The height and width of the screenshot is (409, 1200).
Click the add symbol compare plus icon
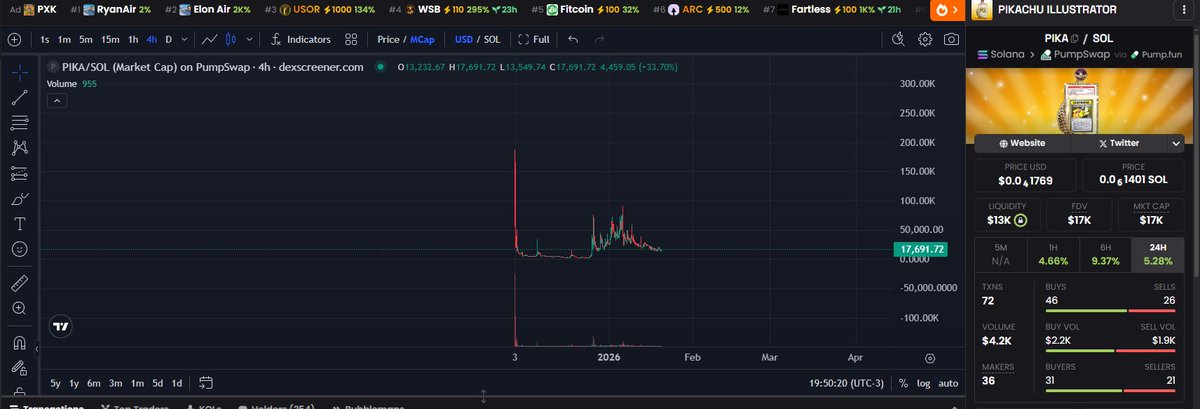pyautogui.click(x=14, y=40)
